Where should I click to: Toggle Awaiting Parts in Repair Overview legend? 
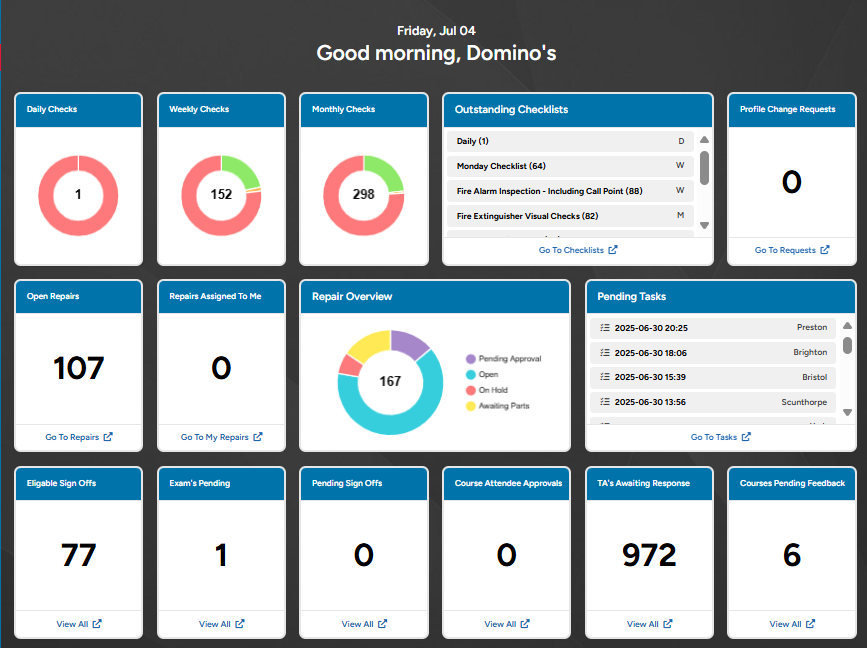tap(498, 406)
